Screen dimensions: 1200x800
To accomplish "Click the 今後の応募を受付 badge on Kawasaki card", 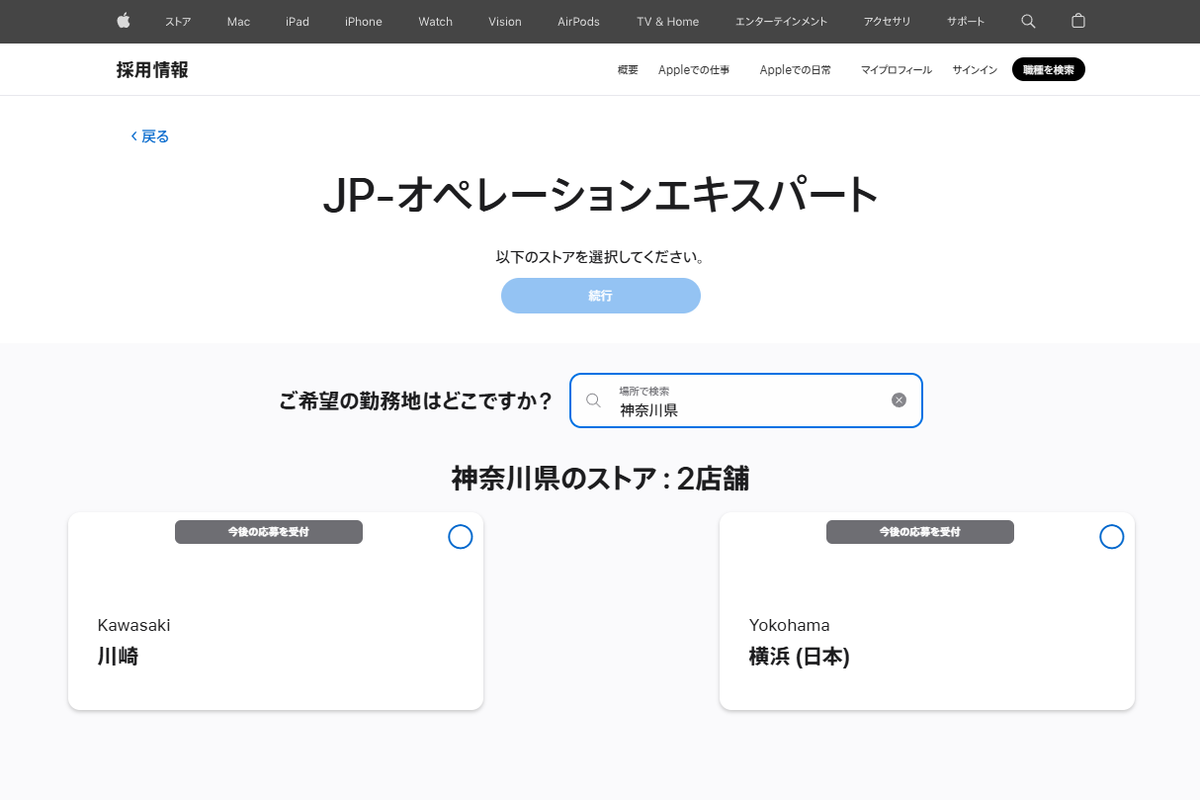I will [268, 532].
